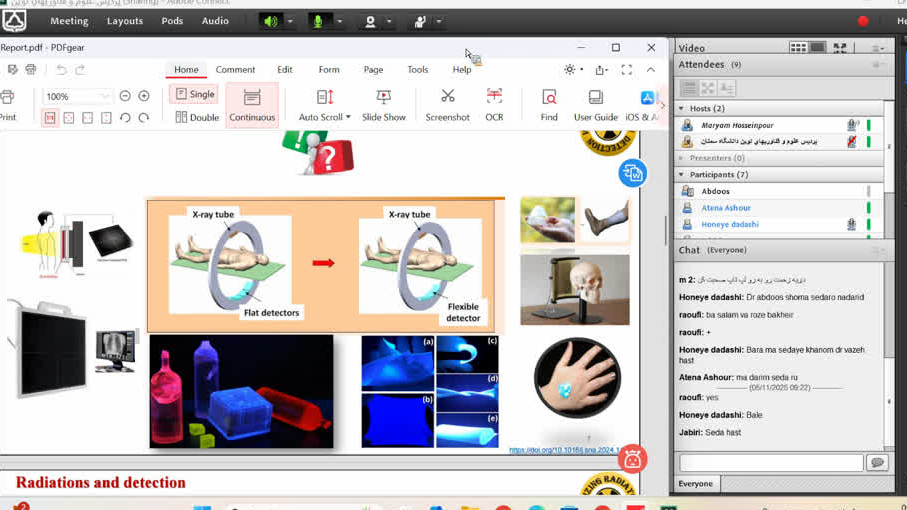Toggle the green microphone button

[318, 21]
